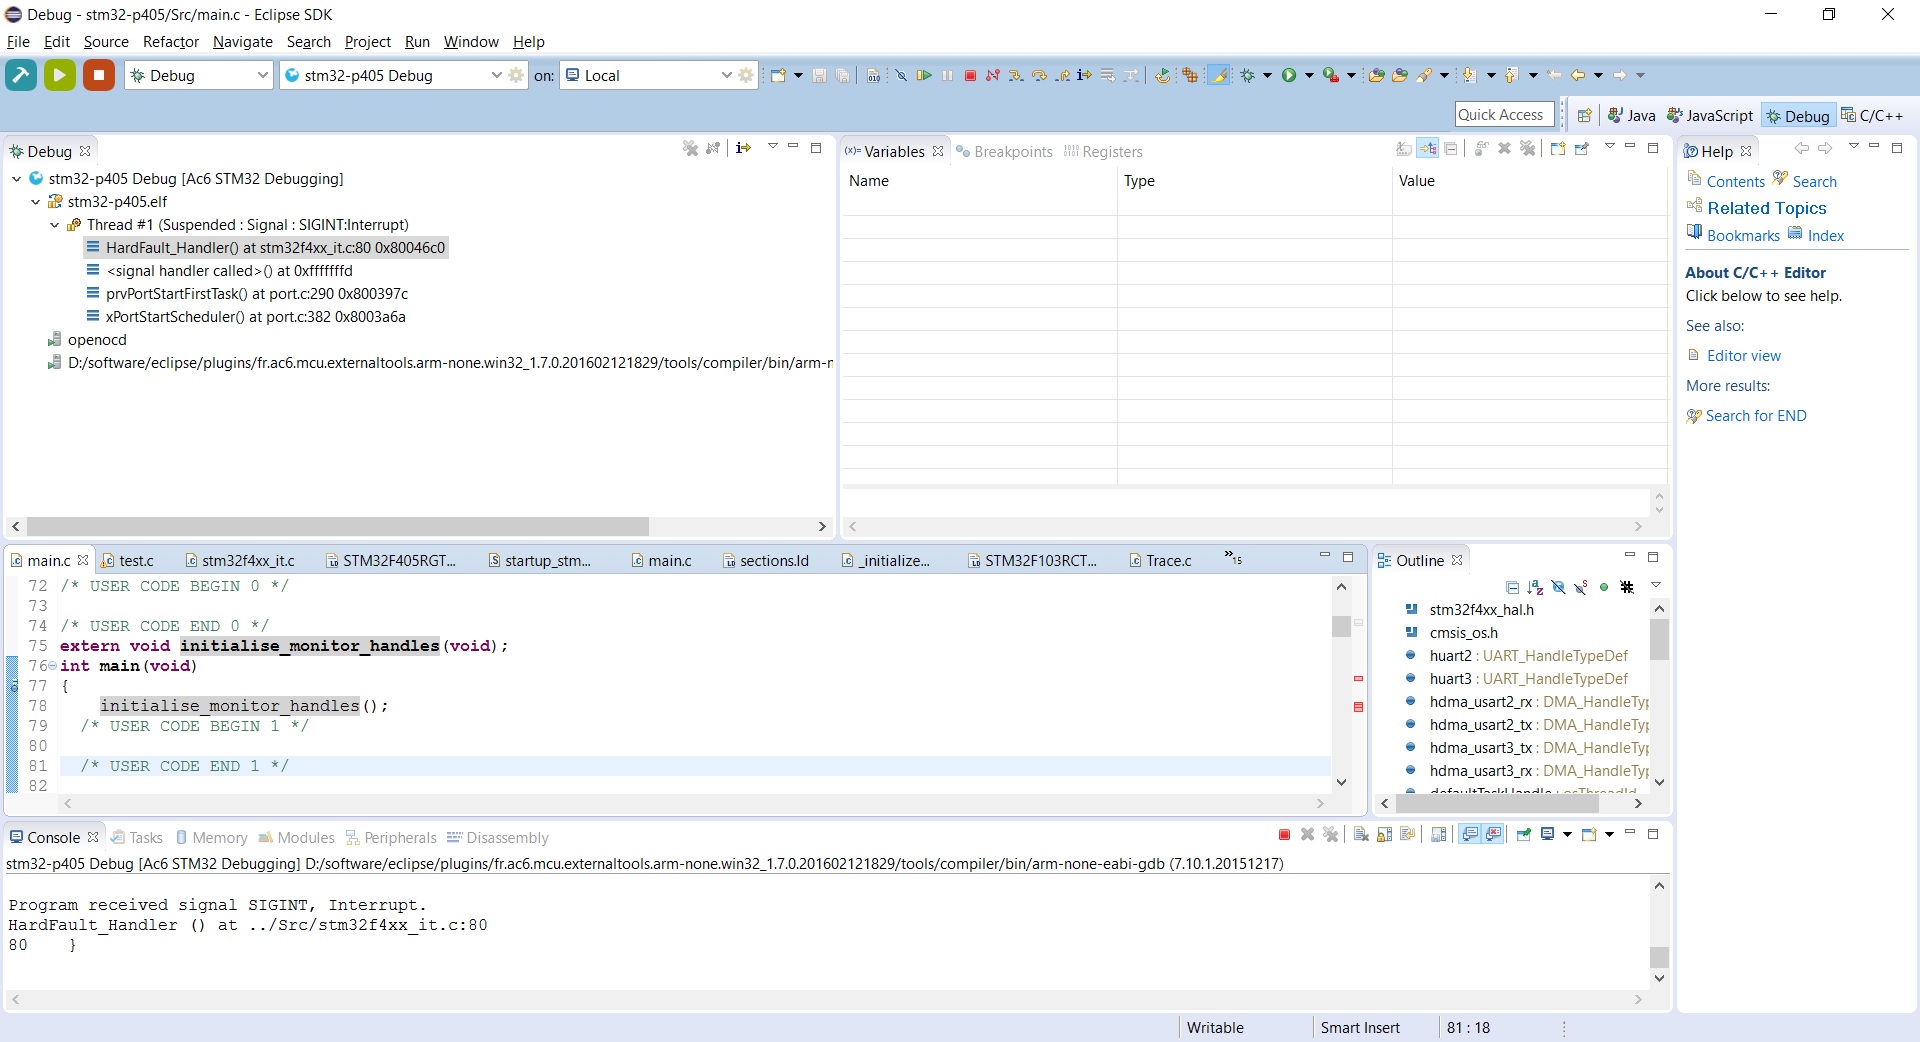Switch to the stm32f4xx_it.c editor tab
The height and width of the screenshot is (1042, 1920).
[x=247, y=561]
